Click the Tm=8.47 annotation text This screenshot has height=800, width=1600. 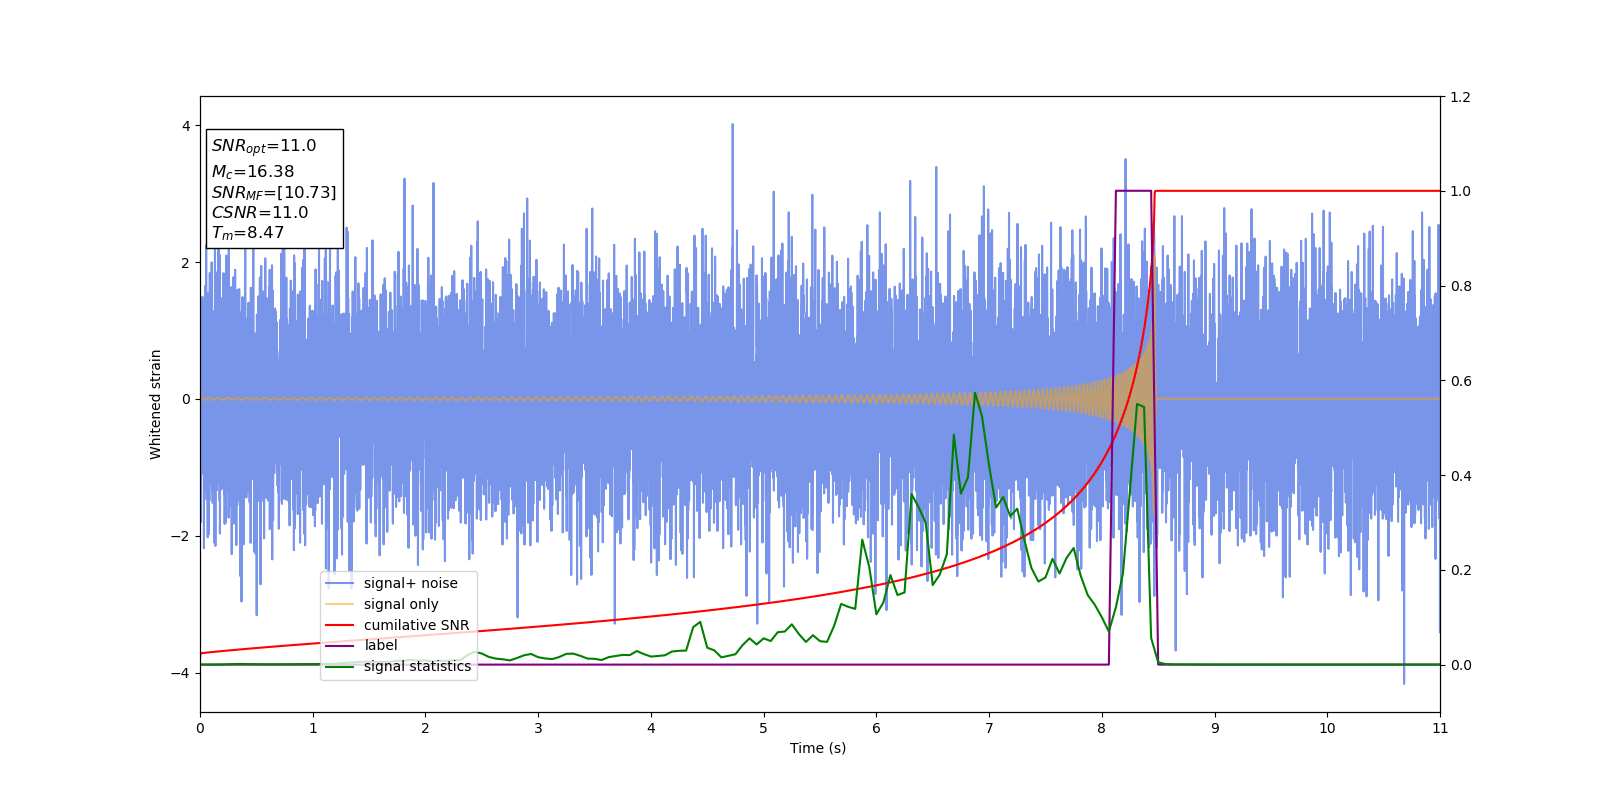(248, 233)
